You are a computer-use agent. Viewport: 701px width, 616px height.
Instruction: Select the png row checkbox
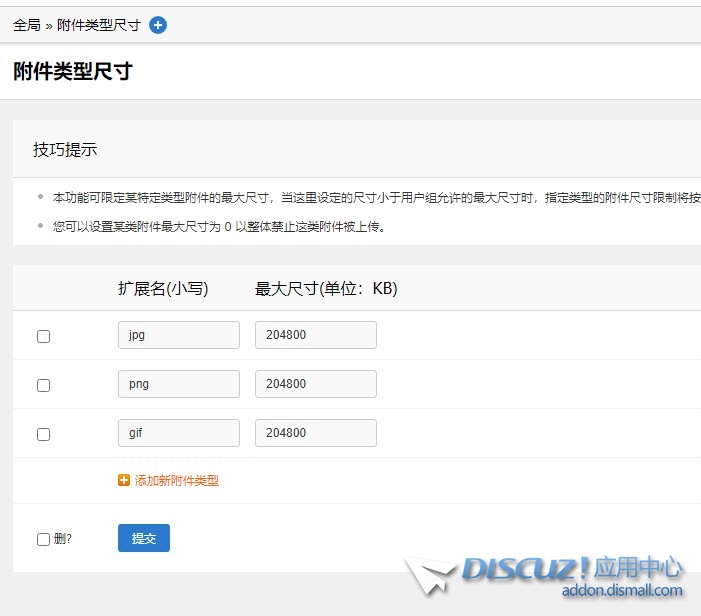tap(43, 385)
